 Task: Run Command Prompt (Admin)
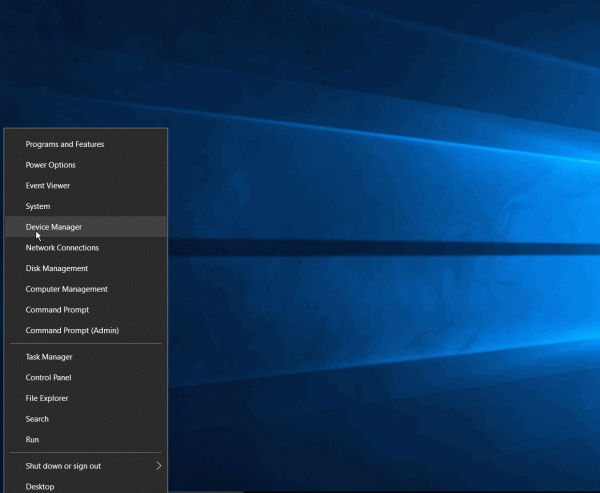[86, 330]
